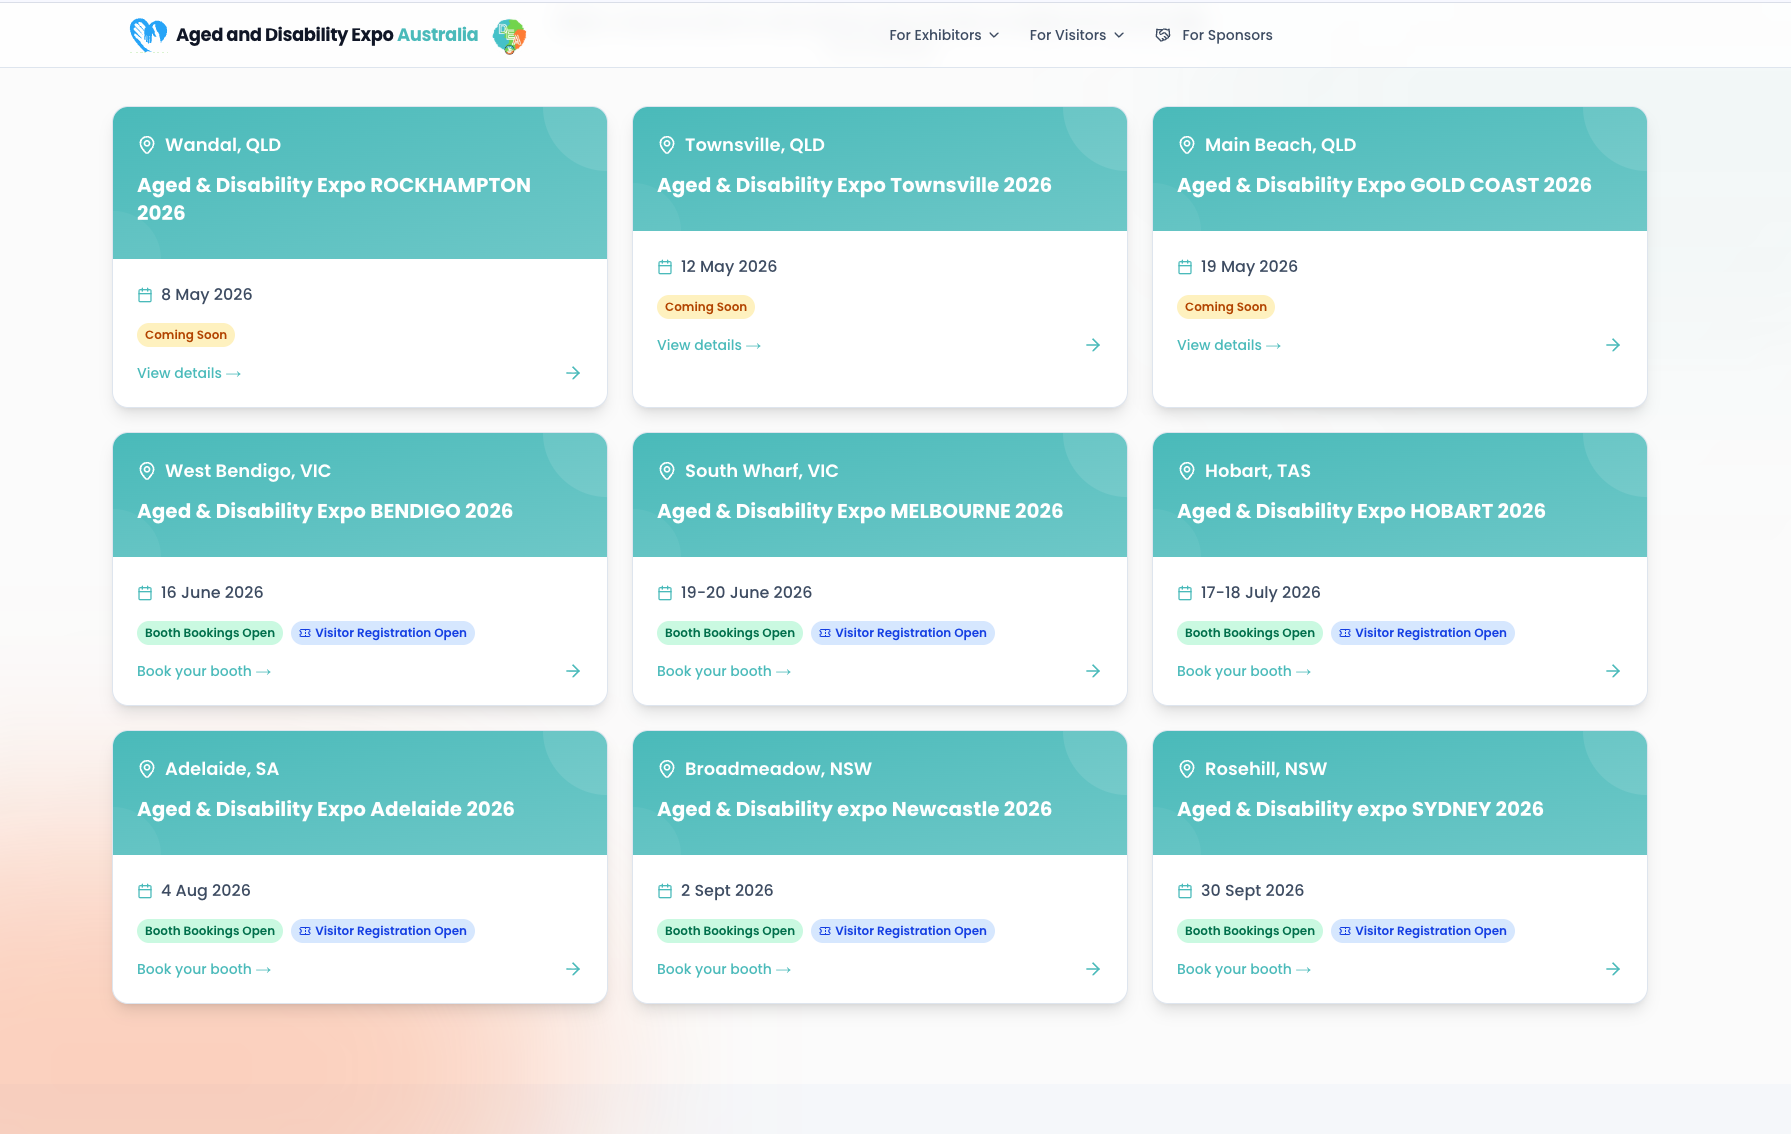Click Visitor Registration Open badge on Melbourne card
Viewport: 1791px width, 1134px height.
click(903, 633)
